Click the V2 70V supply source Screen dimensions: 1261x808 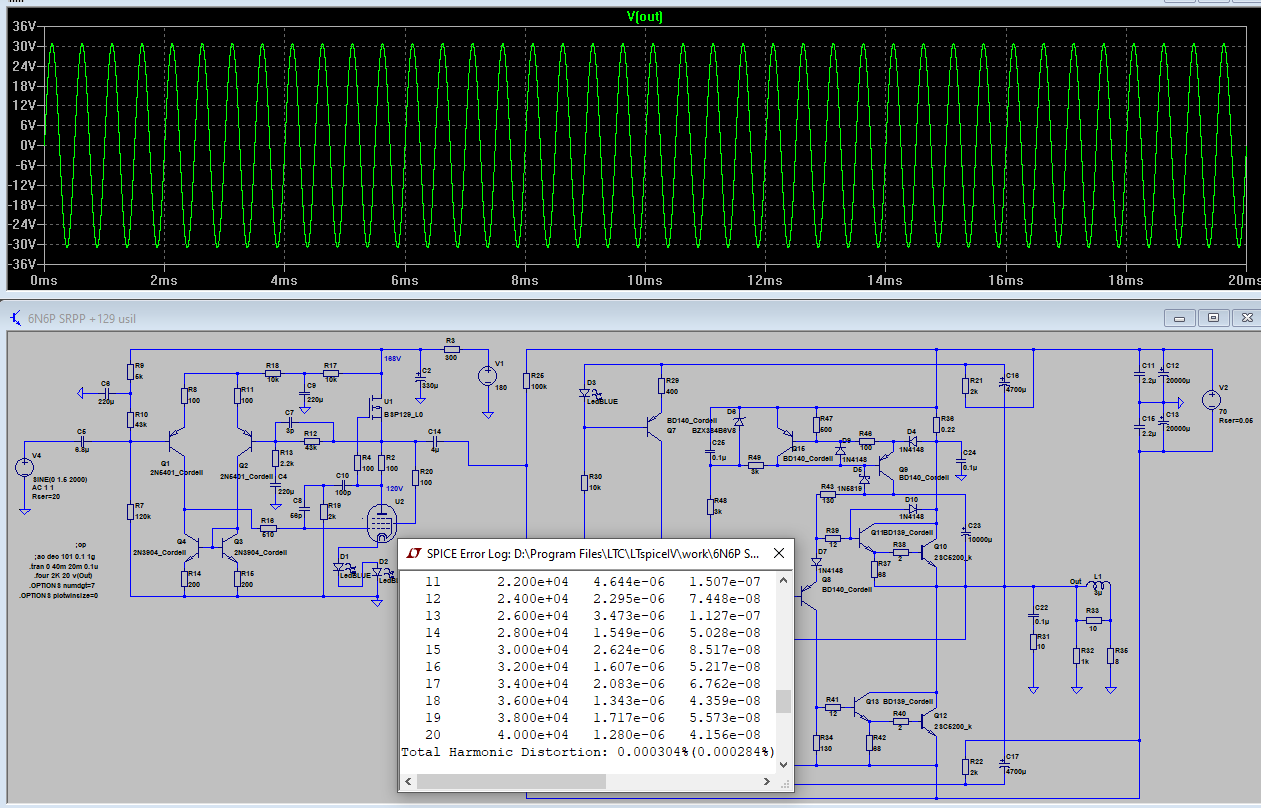tap(1213, 402)
